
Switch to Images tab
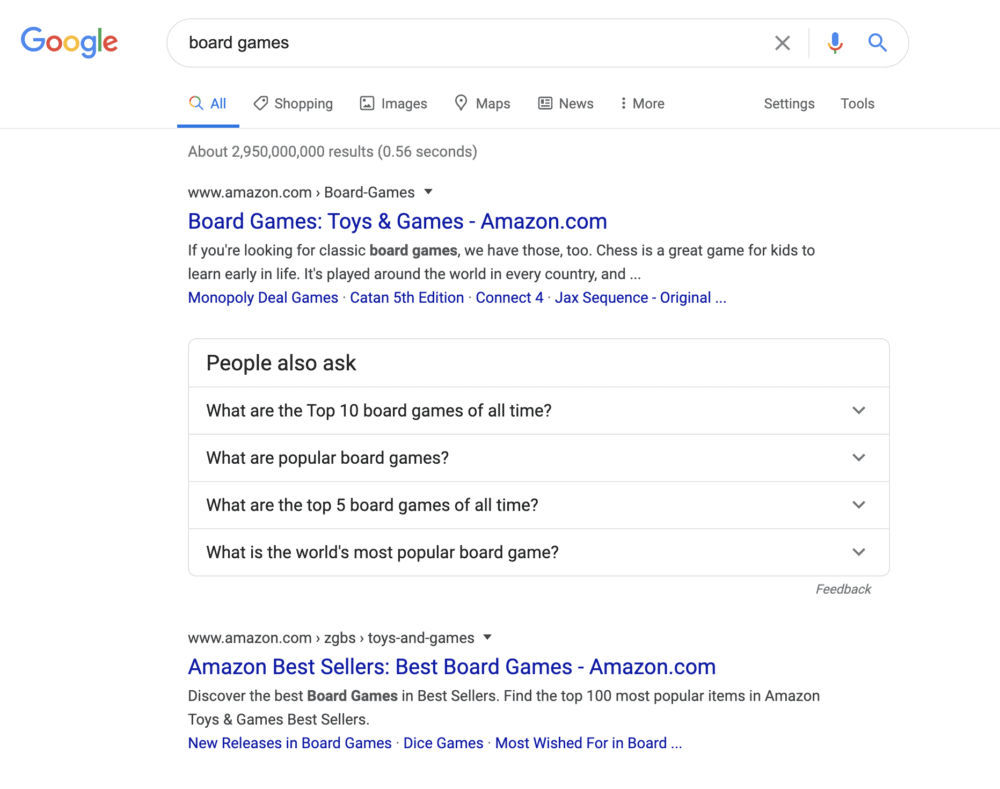[393, 103]
